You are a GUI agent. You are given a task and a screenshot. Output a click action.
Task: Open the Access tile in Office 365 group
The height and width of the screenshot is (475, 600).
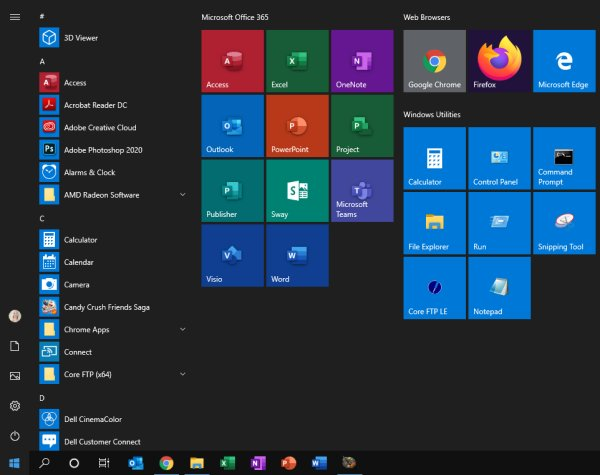pos(233,61)
